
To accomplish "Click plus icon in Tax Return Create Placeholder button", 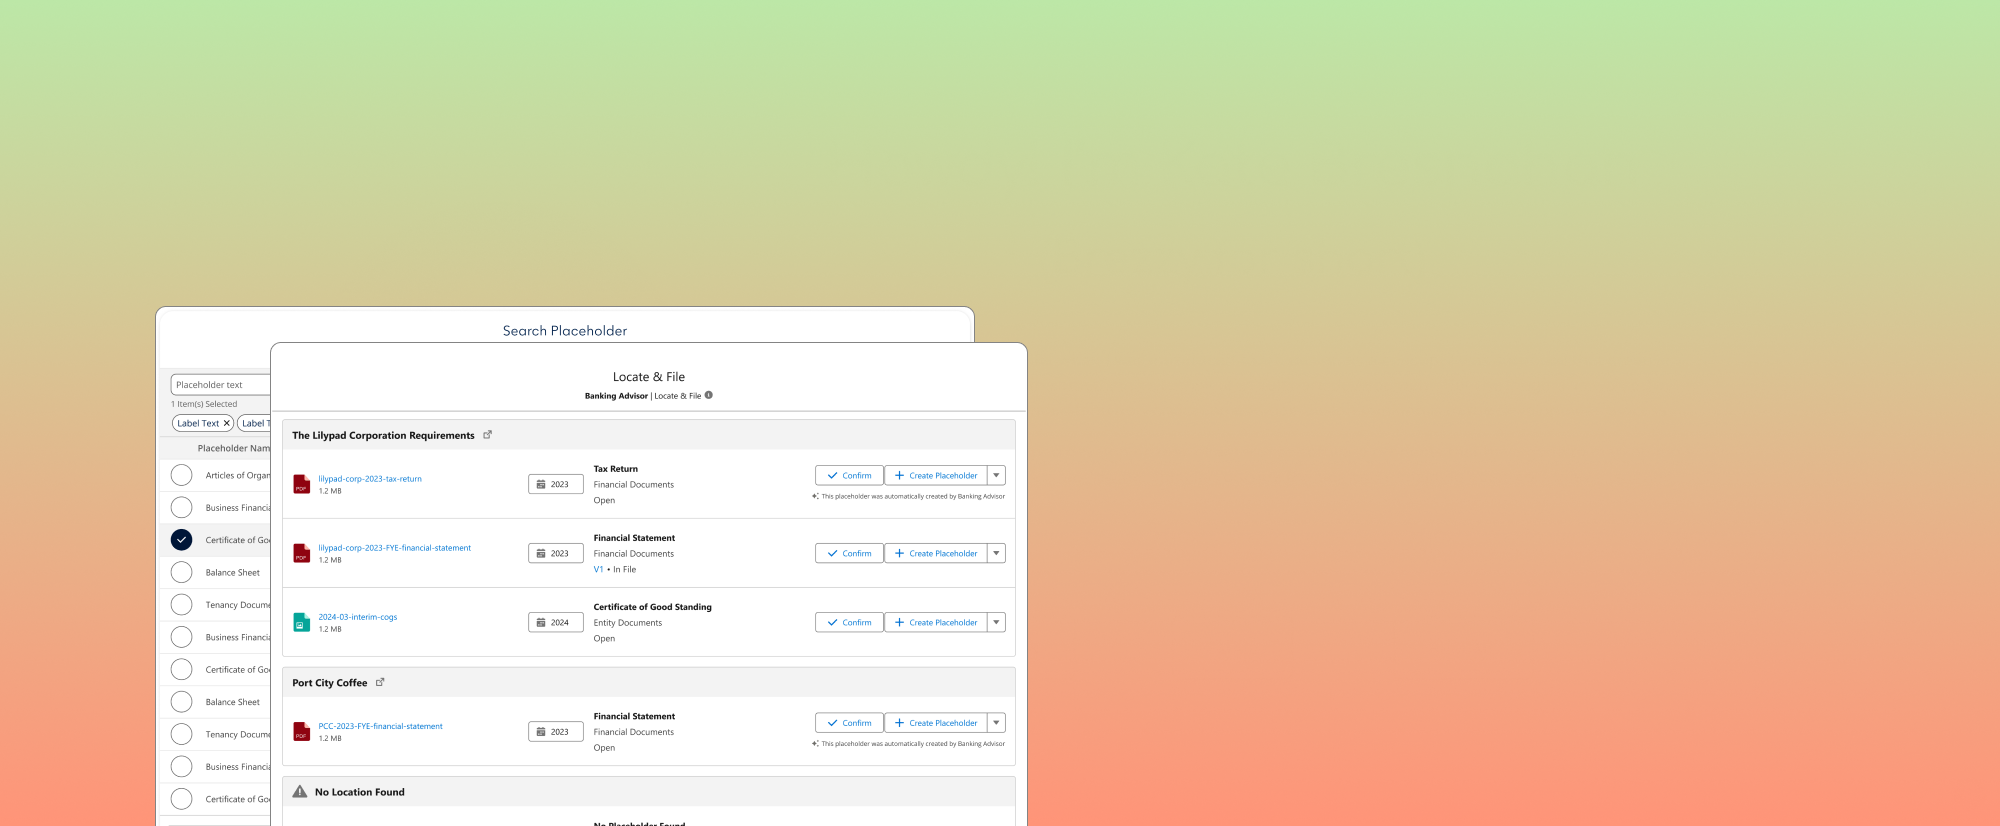I will 899,476.
